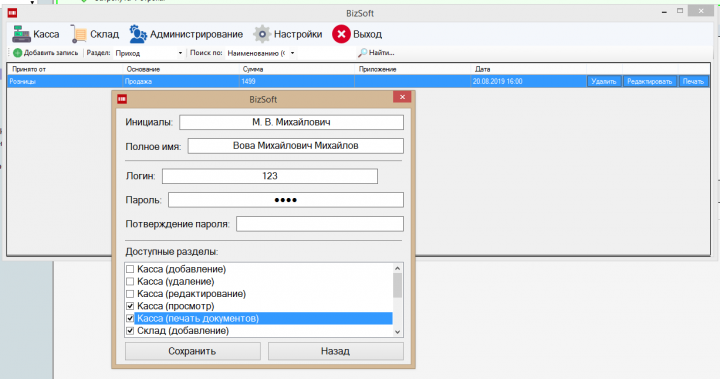Enable the Касса (добавление) checkbox
Image resolution: width=720 pixels, height=379 pixels.
tap(130, 269)
